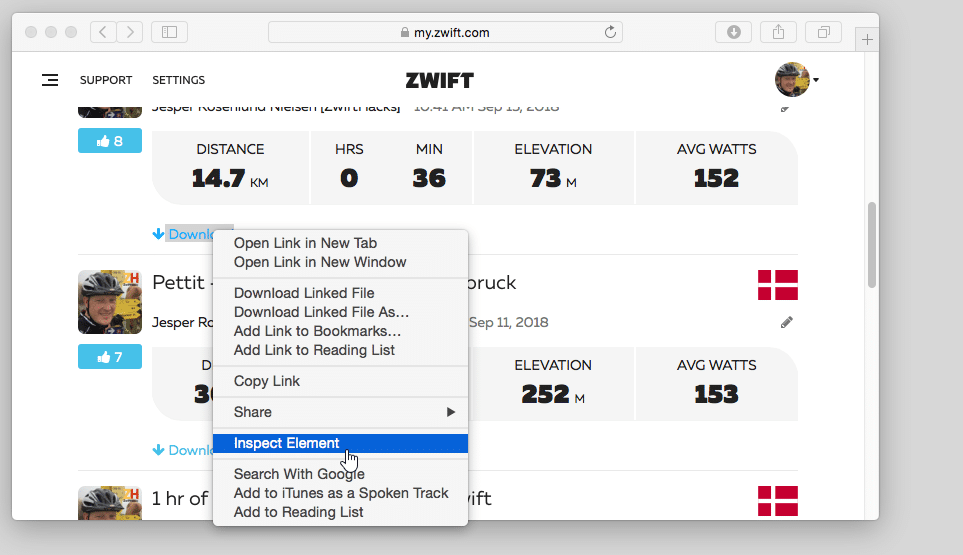Expand the Share submenu
This screenshot has height=555, width=963.
(340, 412)
